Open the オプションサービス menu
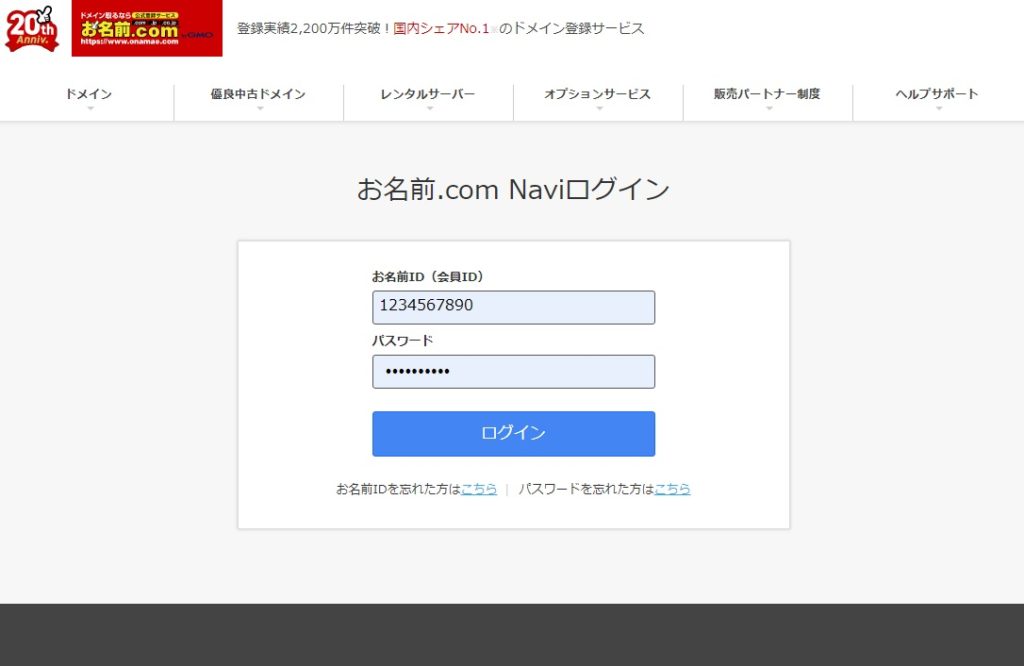Image resolution: width=1024 pixels, height=666 pixels. pos(598,94)
